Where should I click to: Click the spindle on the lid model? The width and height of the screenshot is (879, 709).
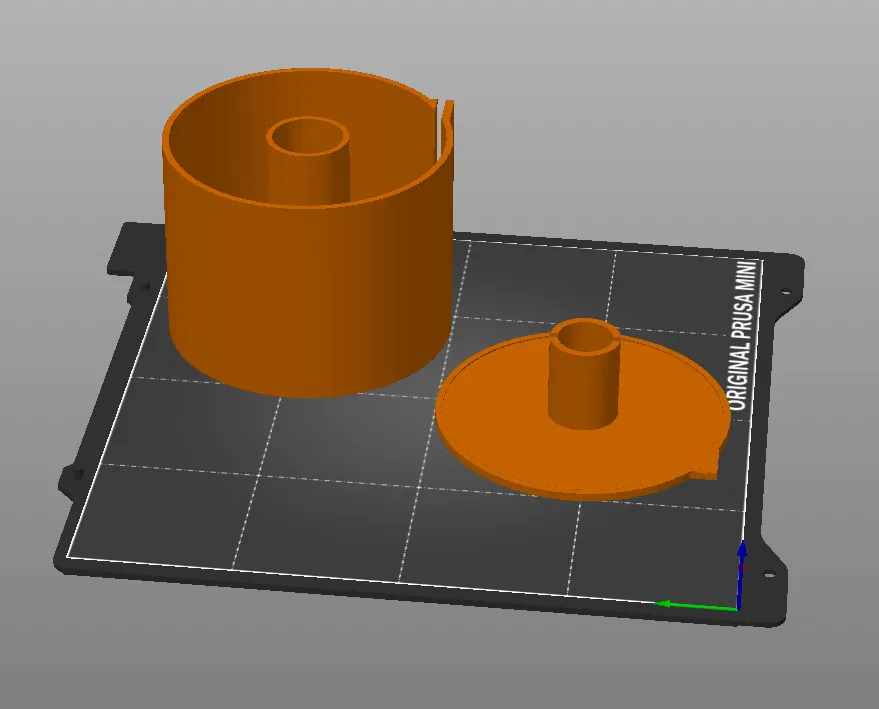pyautogui.click(x=585, y=374)
